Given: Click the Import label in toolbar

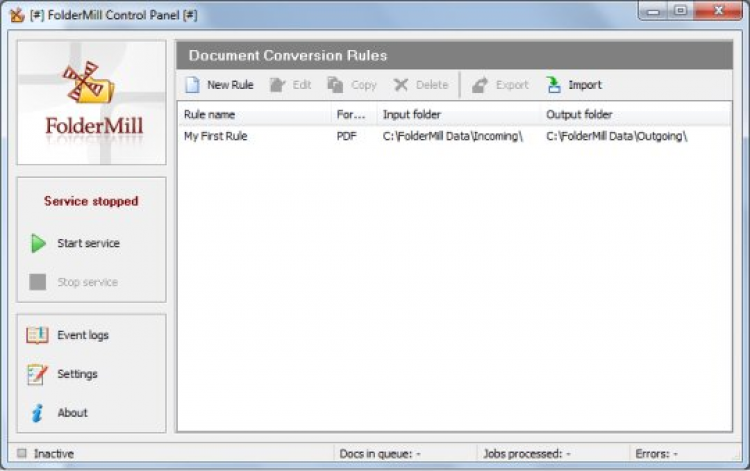Looking at the screenshot, I should click(x=585, y=85).
